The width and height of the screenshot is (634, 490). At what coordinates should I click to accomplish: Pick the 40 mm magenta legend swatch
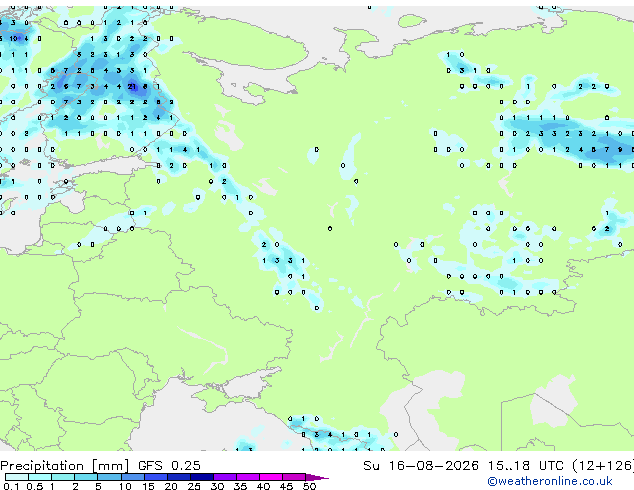[x=271, y=477]
